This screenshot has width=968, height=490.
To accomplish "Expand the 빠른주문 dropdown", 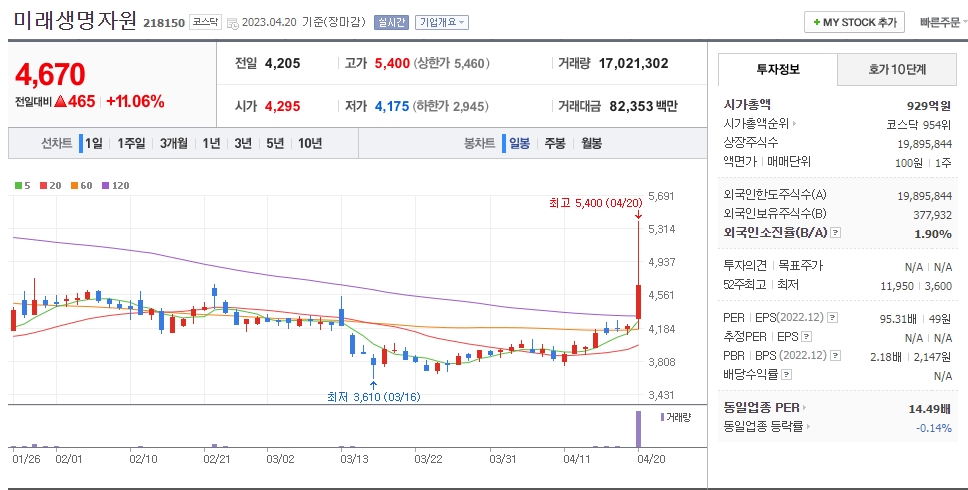I will coord(943,22).
